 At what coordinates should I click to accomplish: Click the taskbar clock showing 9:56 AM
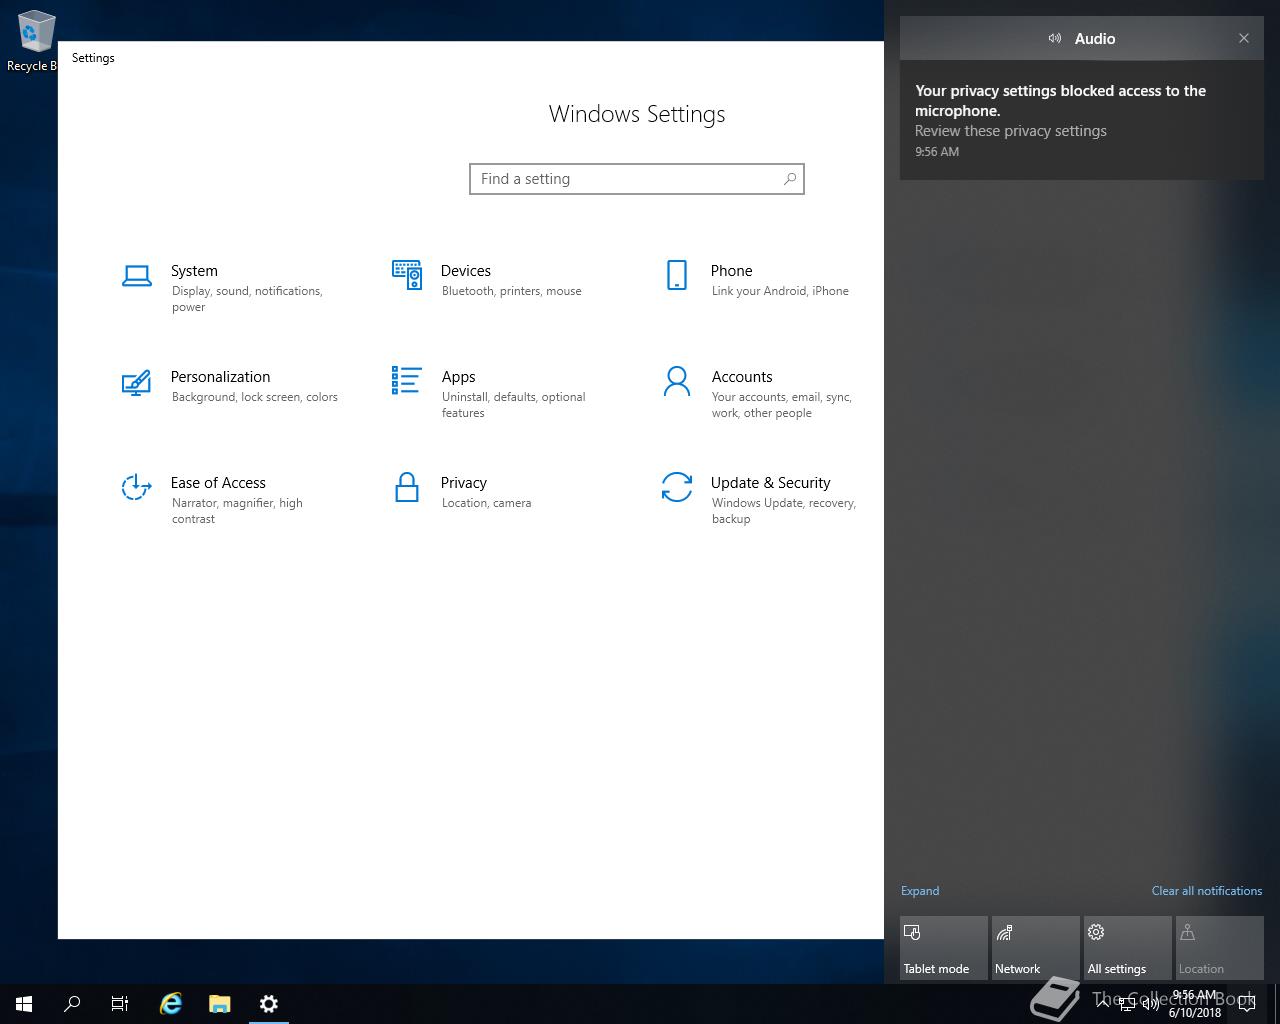pyautogui.click(x=1195, y=1004)
